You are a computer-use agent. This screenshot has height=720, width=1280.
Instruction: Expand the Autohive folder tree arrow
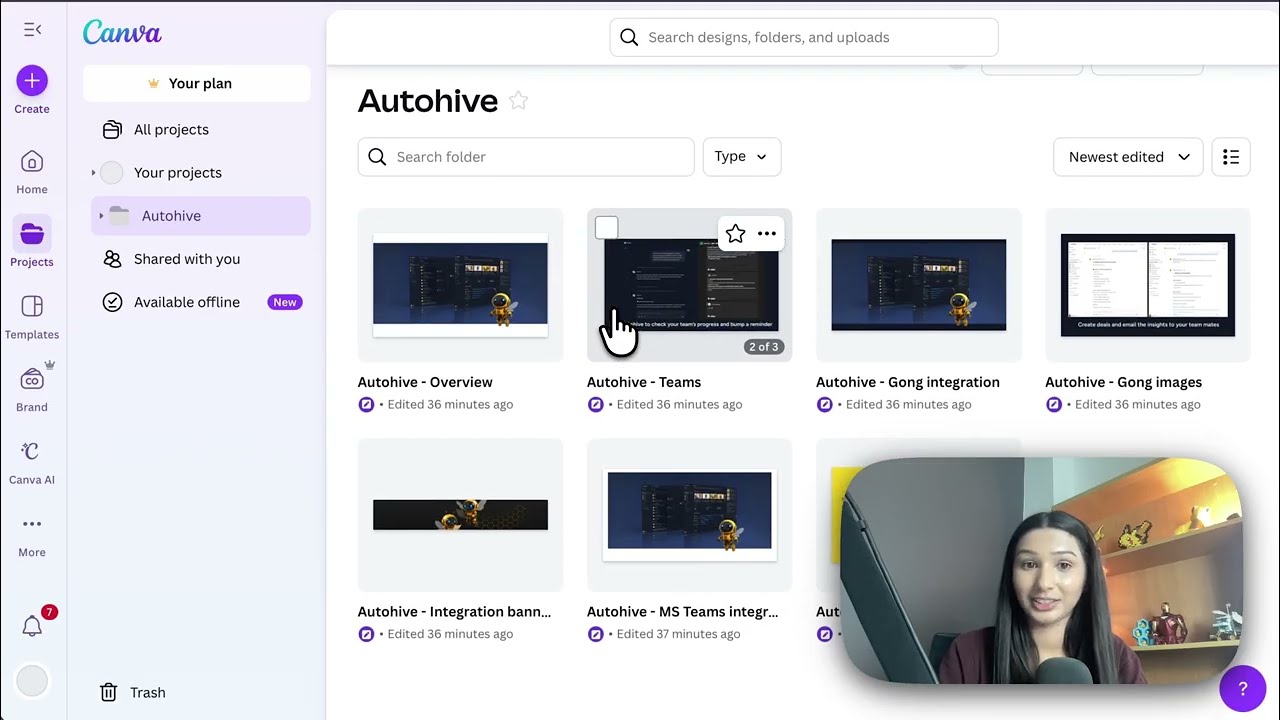point(101,216)
